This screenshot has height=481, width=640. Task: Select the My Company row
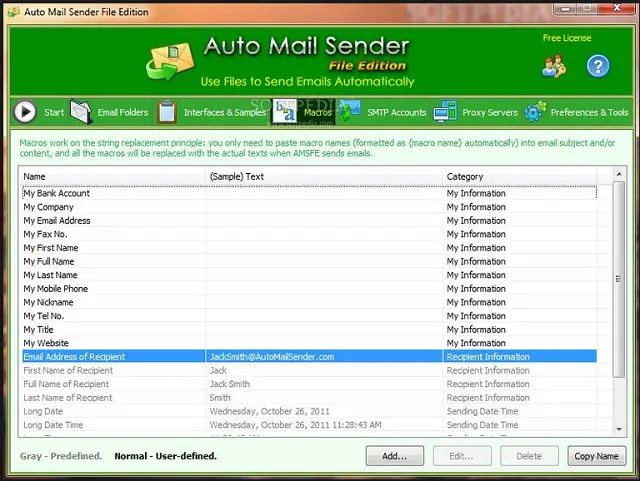[309, 207]
